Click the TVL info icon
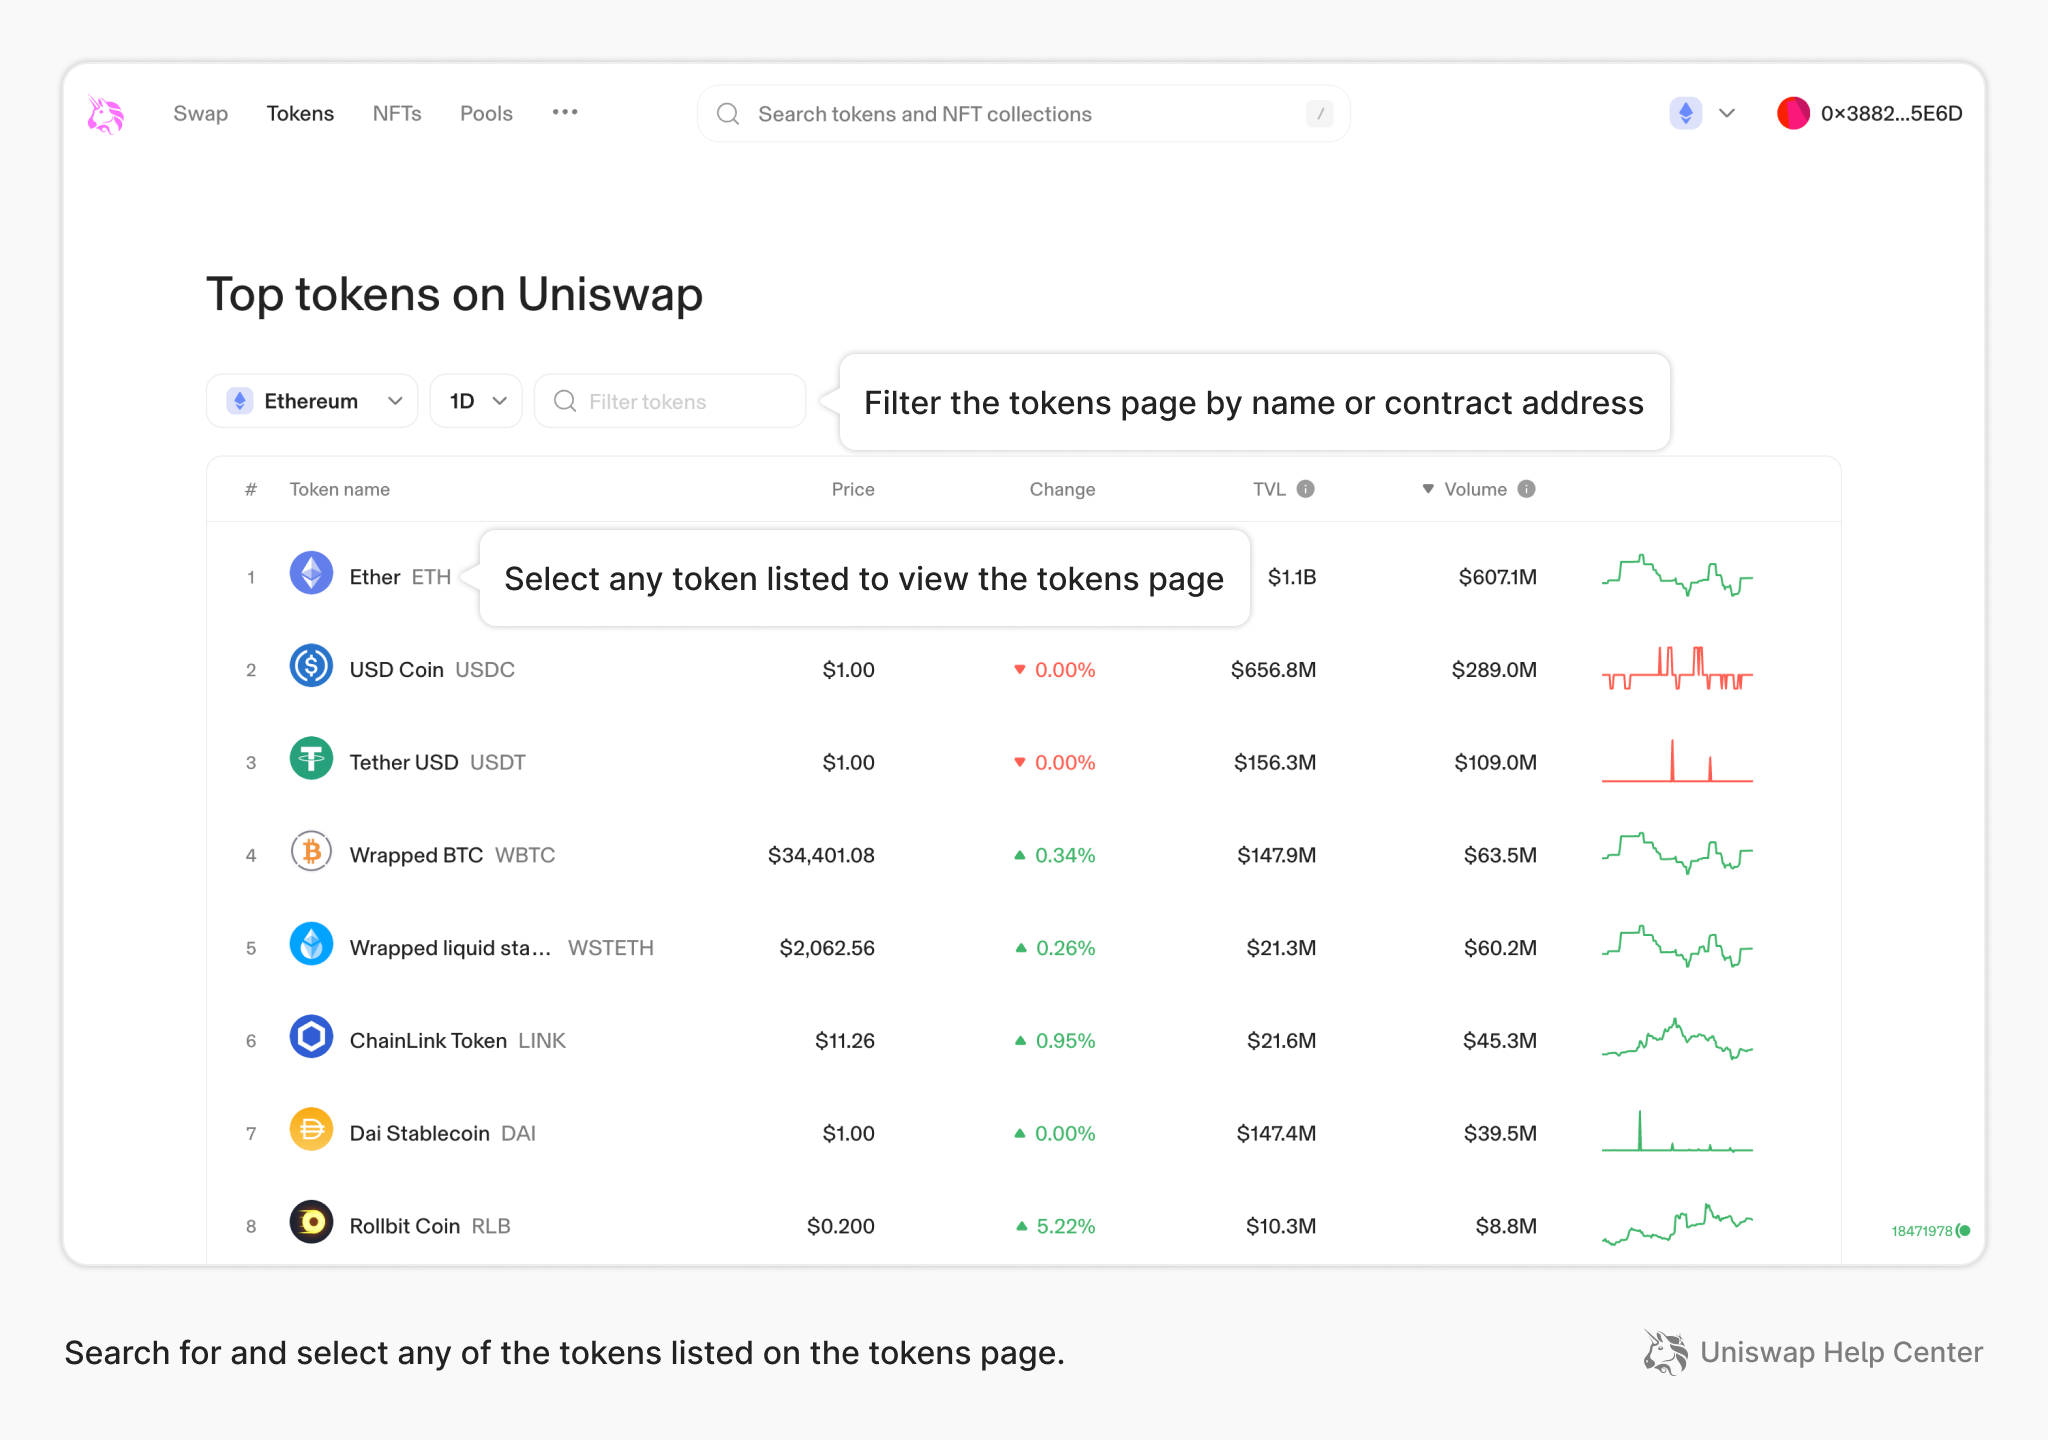The image size is (2048, 1440). coord(1306,489)
